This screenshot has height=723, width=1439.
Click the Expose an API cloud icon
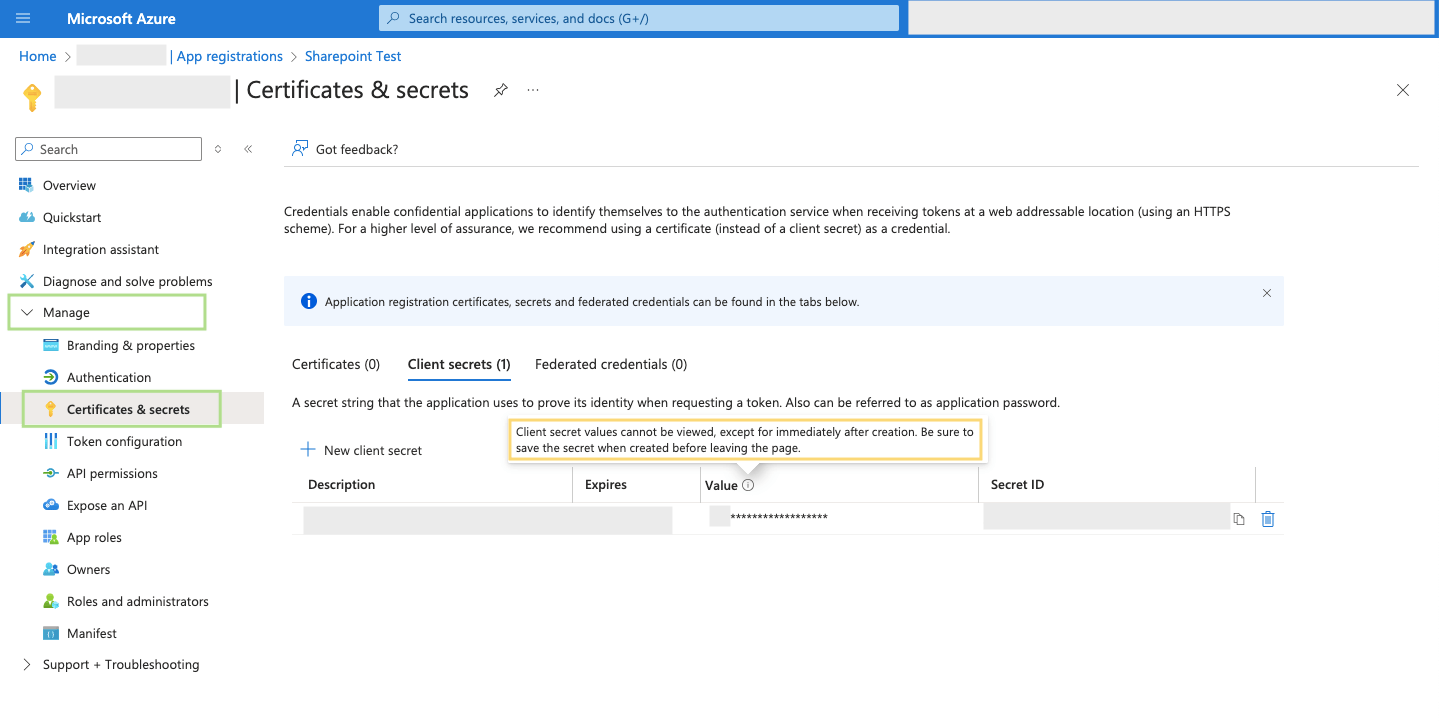51,505
